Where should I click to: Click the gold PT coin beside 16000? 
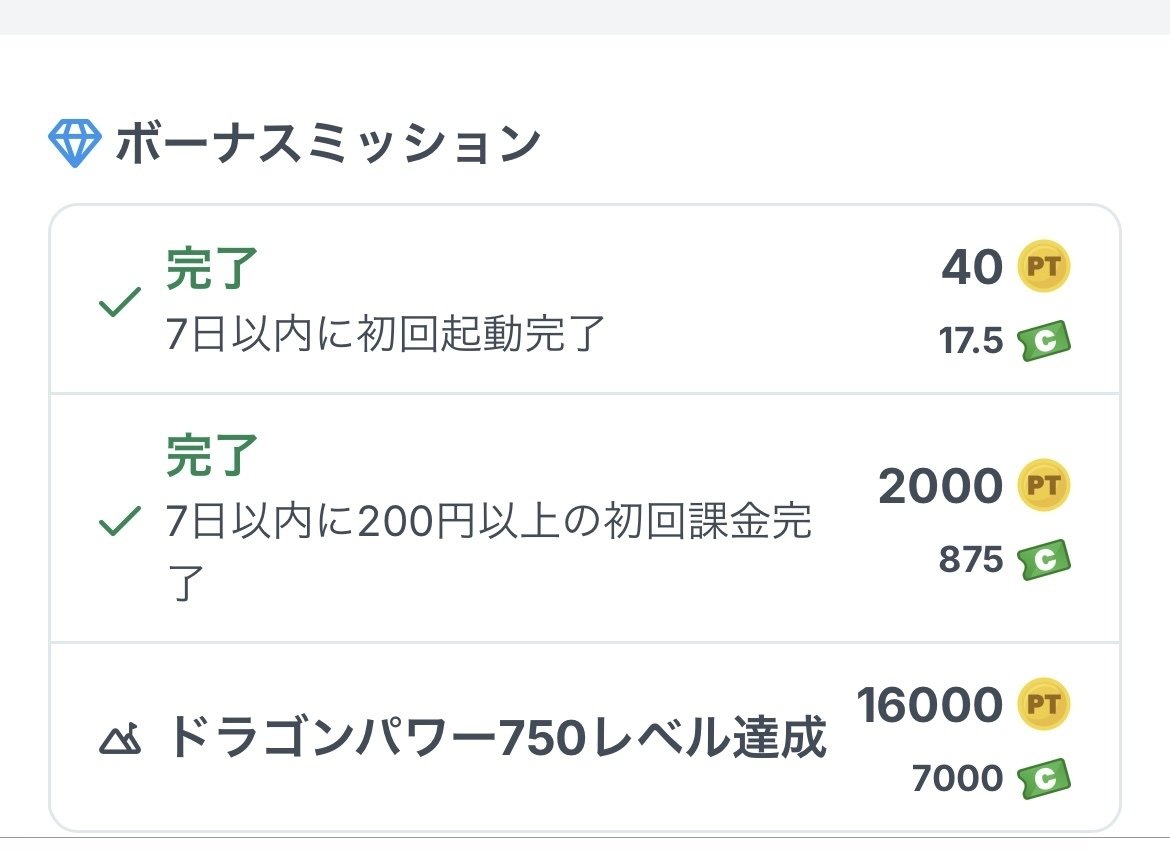[x=1043, y=704]
